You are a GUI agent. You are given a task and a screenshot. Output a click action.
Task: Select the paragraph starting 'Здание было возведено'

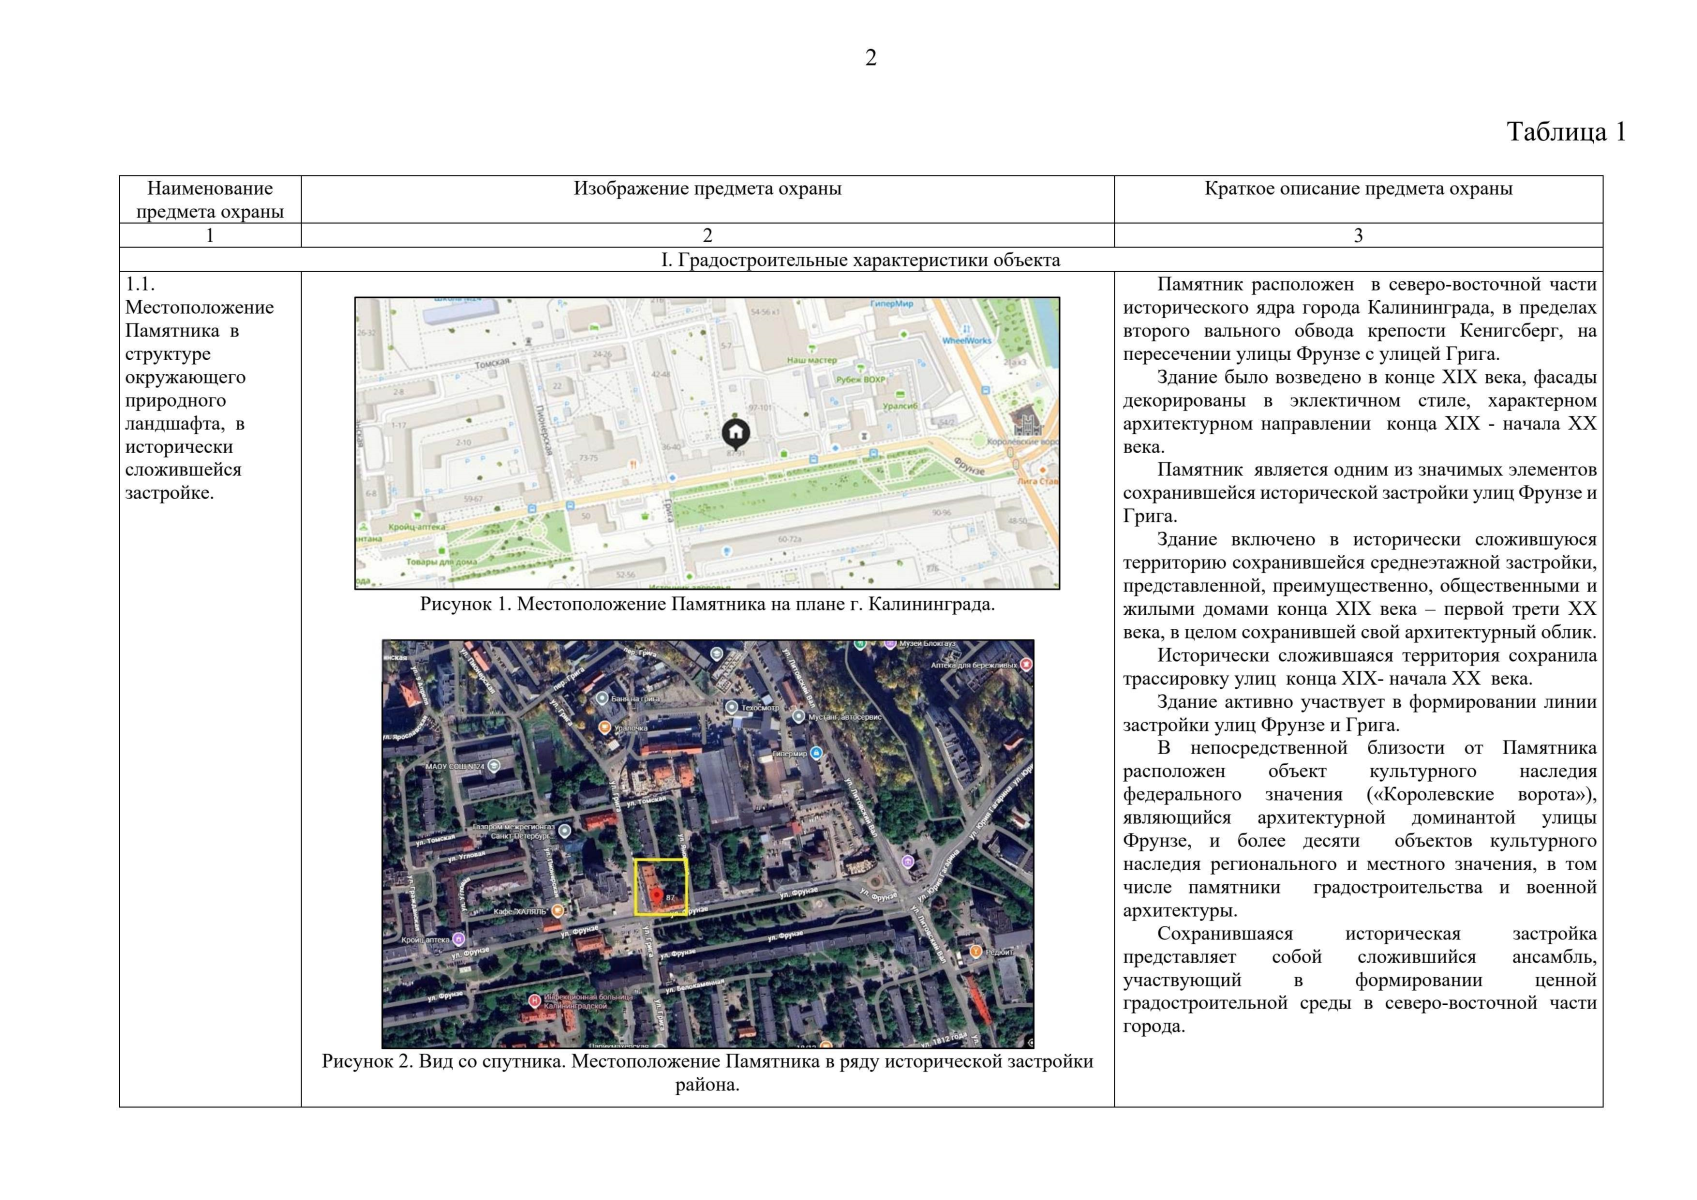click(1360, 412)
